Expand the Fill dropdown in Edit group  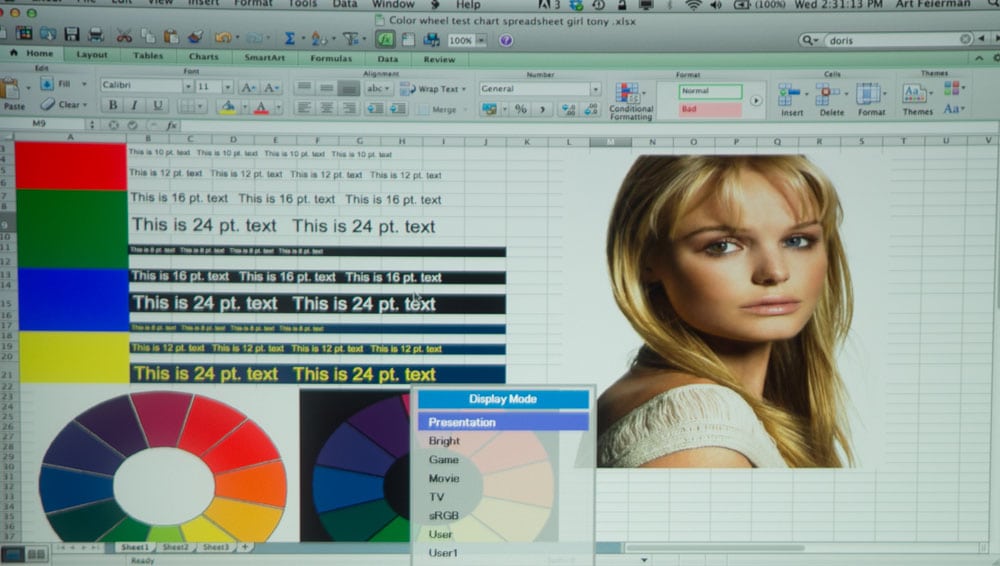[x=84, y=84]
